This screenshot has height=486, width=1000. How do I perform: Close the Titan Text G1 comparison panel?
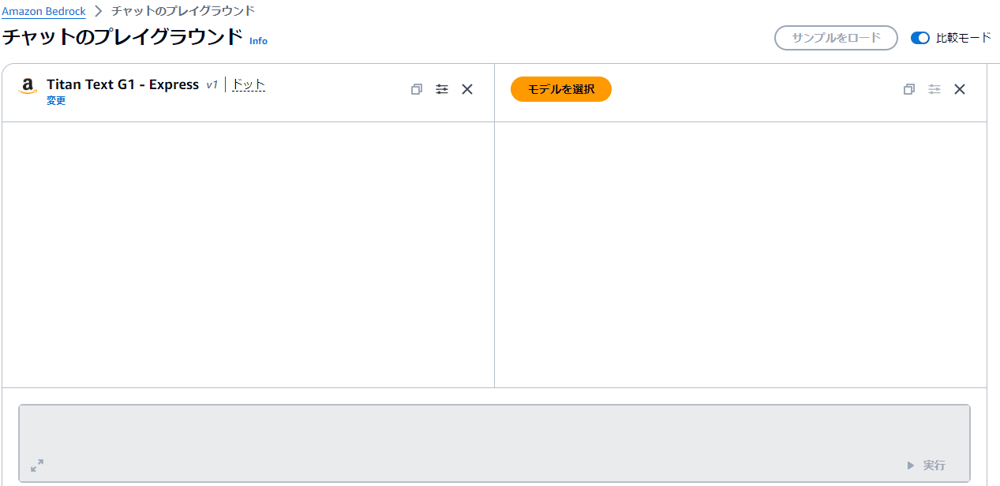tap(467, 89)
